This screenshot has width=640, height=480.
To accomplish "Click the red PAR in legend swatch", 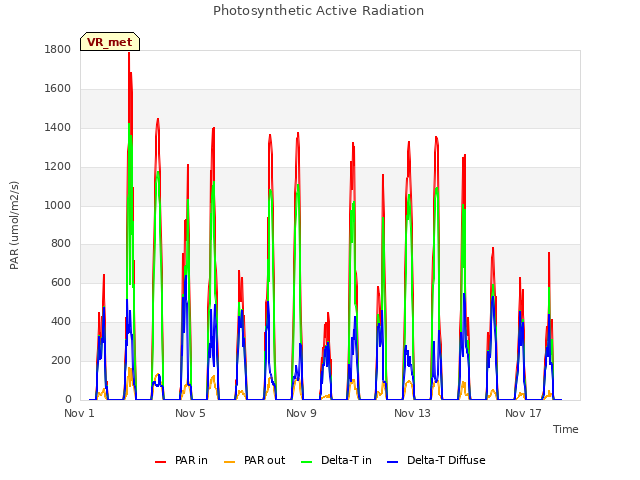I will (160, 462).
